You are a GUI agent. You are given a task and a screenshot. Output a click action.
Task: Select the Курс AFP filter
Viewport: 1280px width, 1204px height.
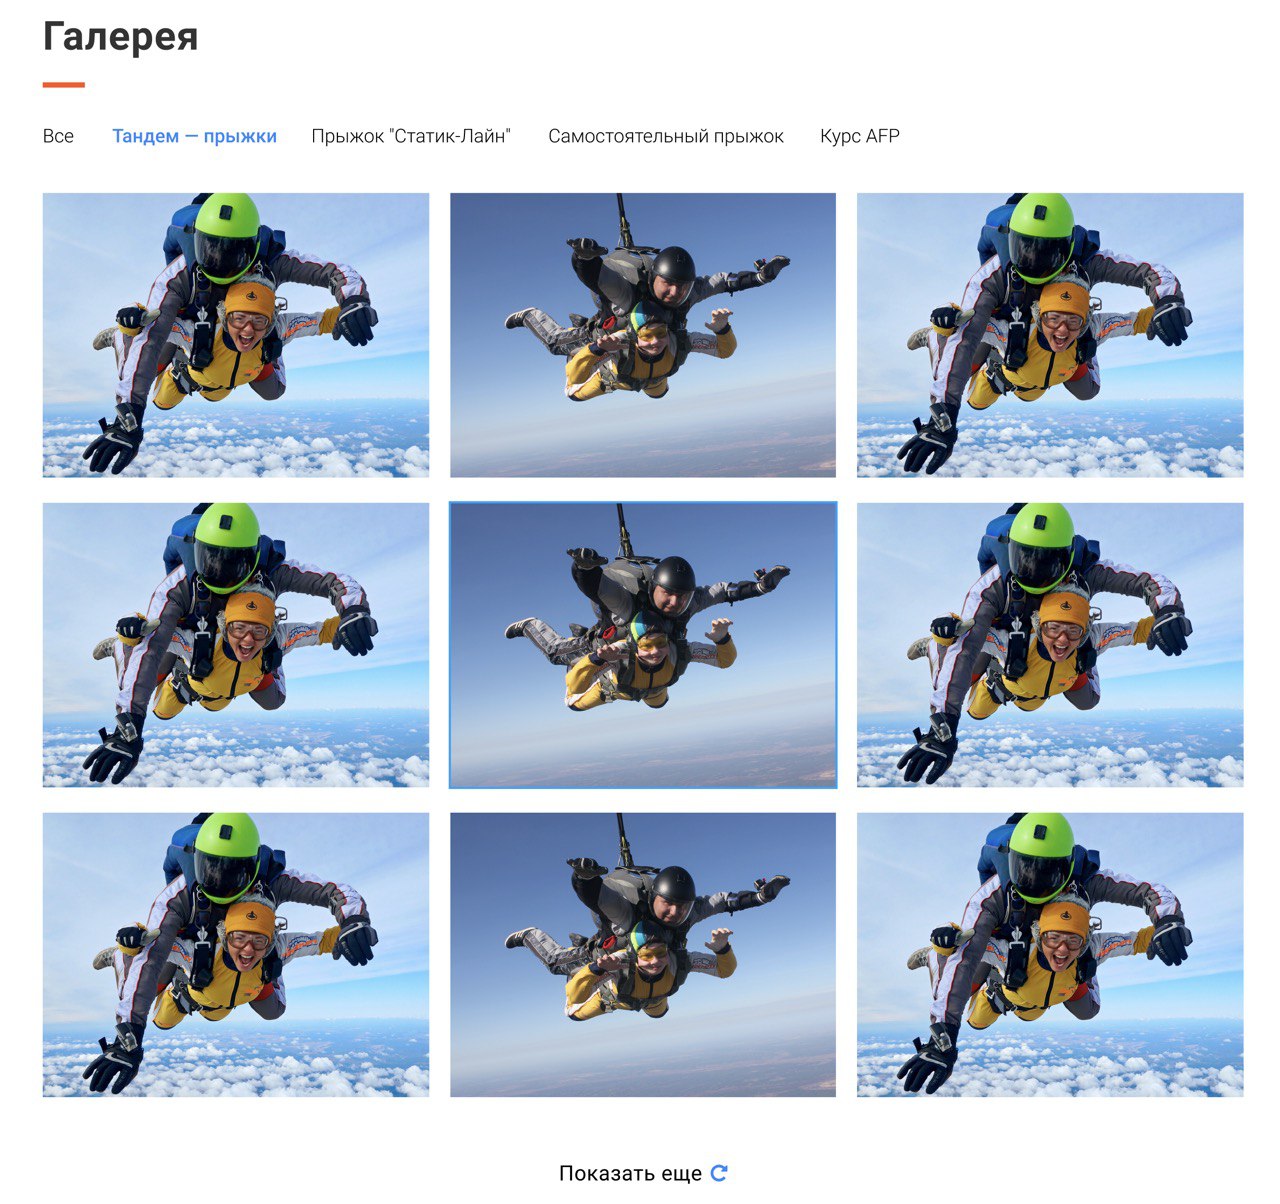click(x=860, y=136)
